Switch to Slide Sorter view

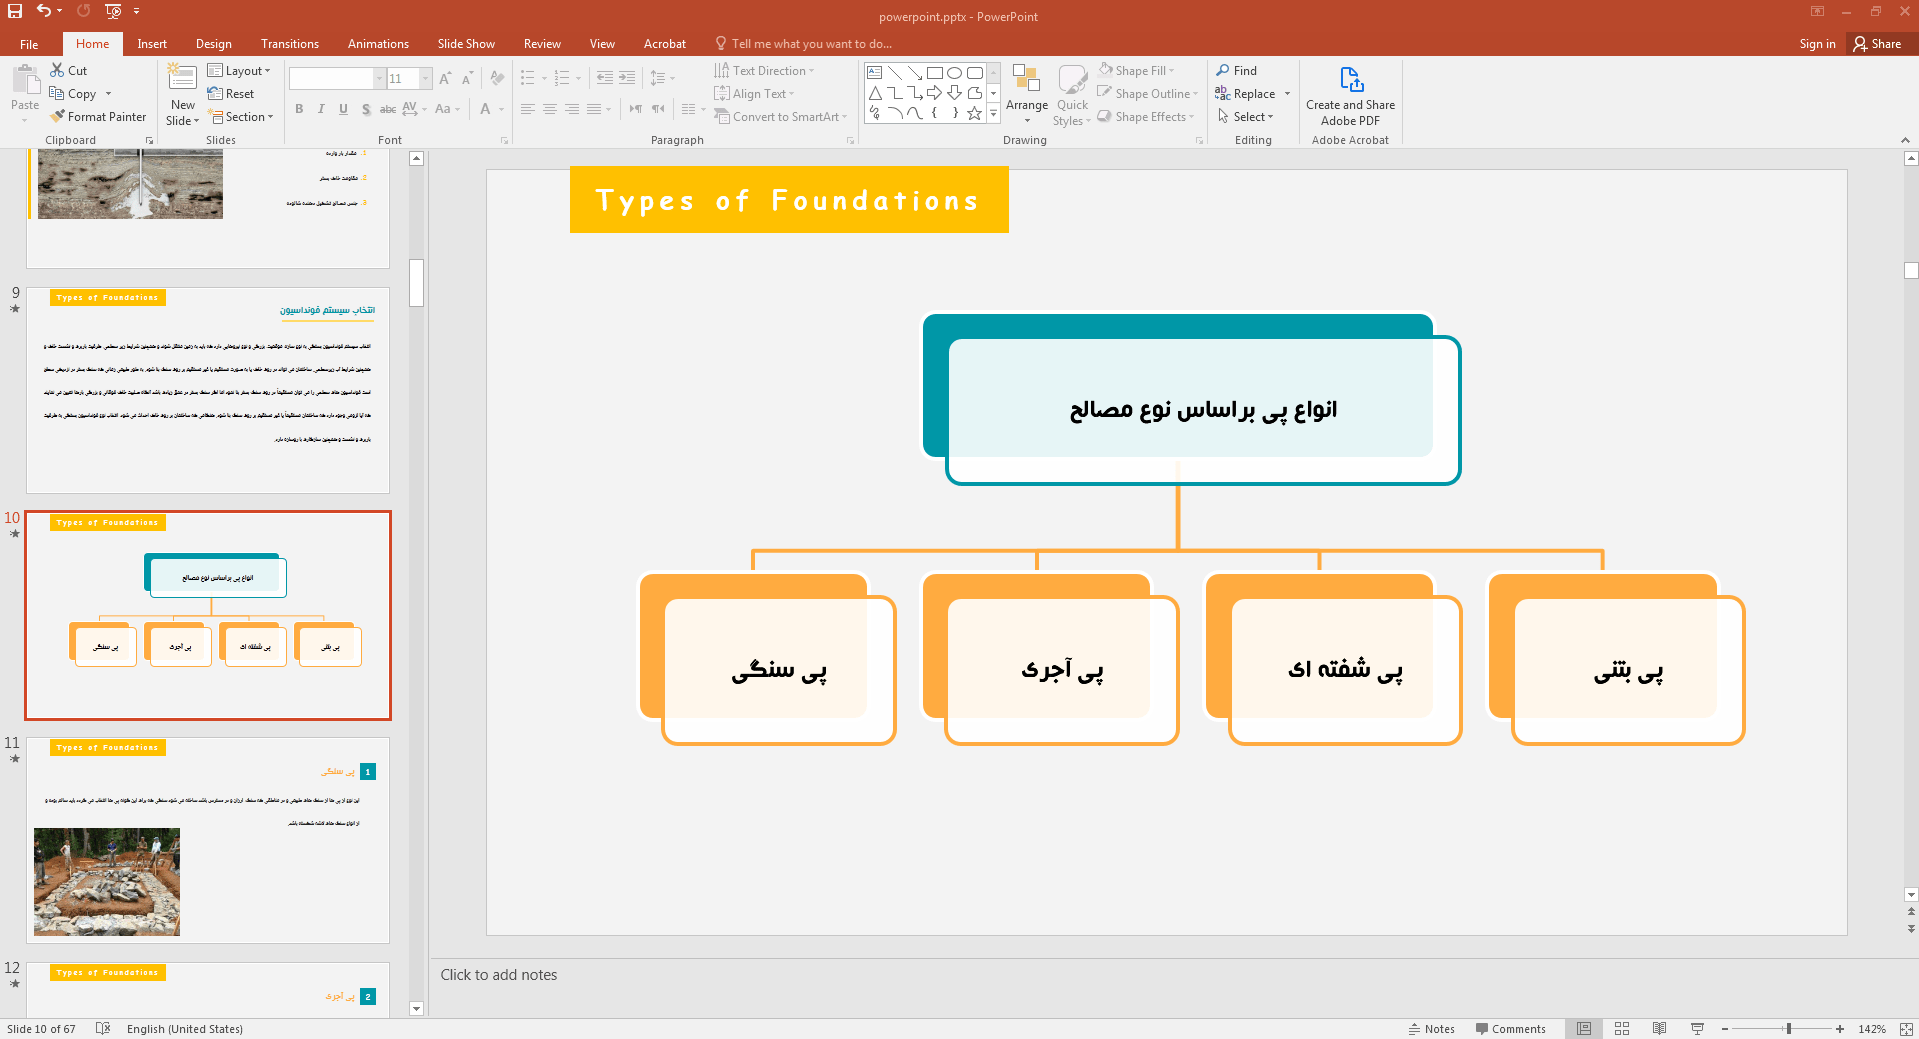tap(1622, 1028)
